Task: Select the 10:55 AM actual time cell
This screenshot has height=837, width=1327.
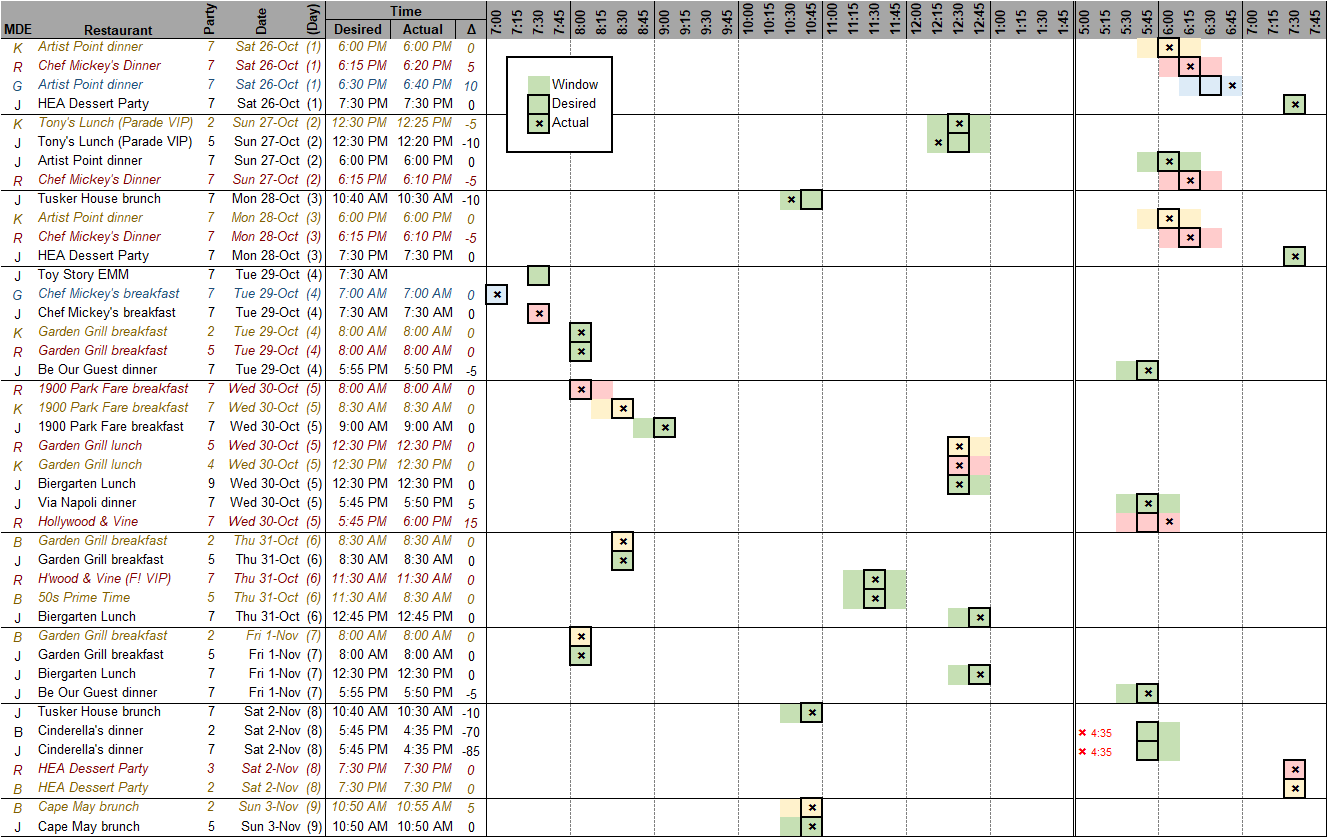Action: click(x=424, y=807)
